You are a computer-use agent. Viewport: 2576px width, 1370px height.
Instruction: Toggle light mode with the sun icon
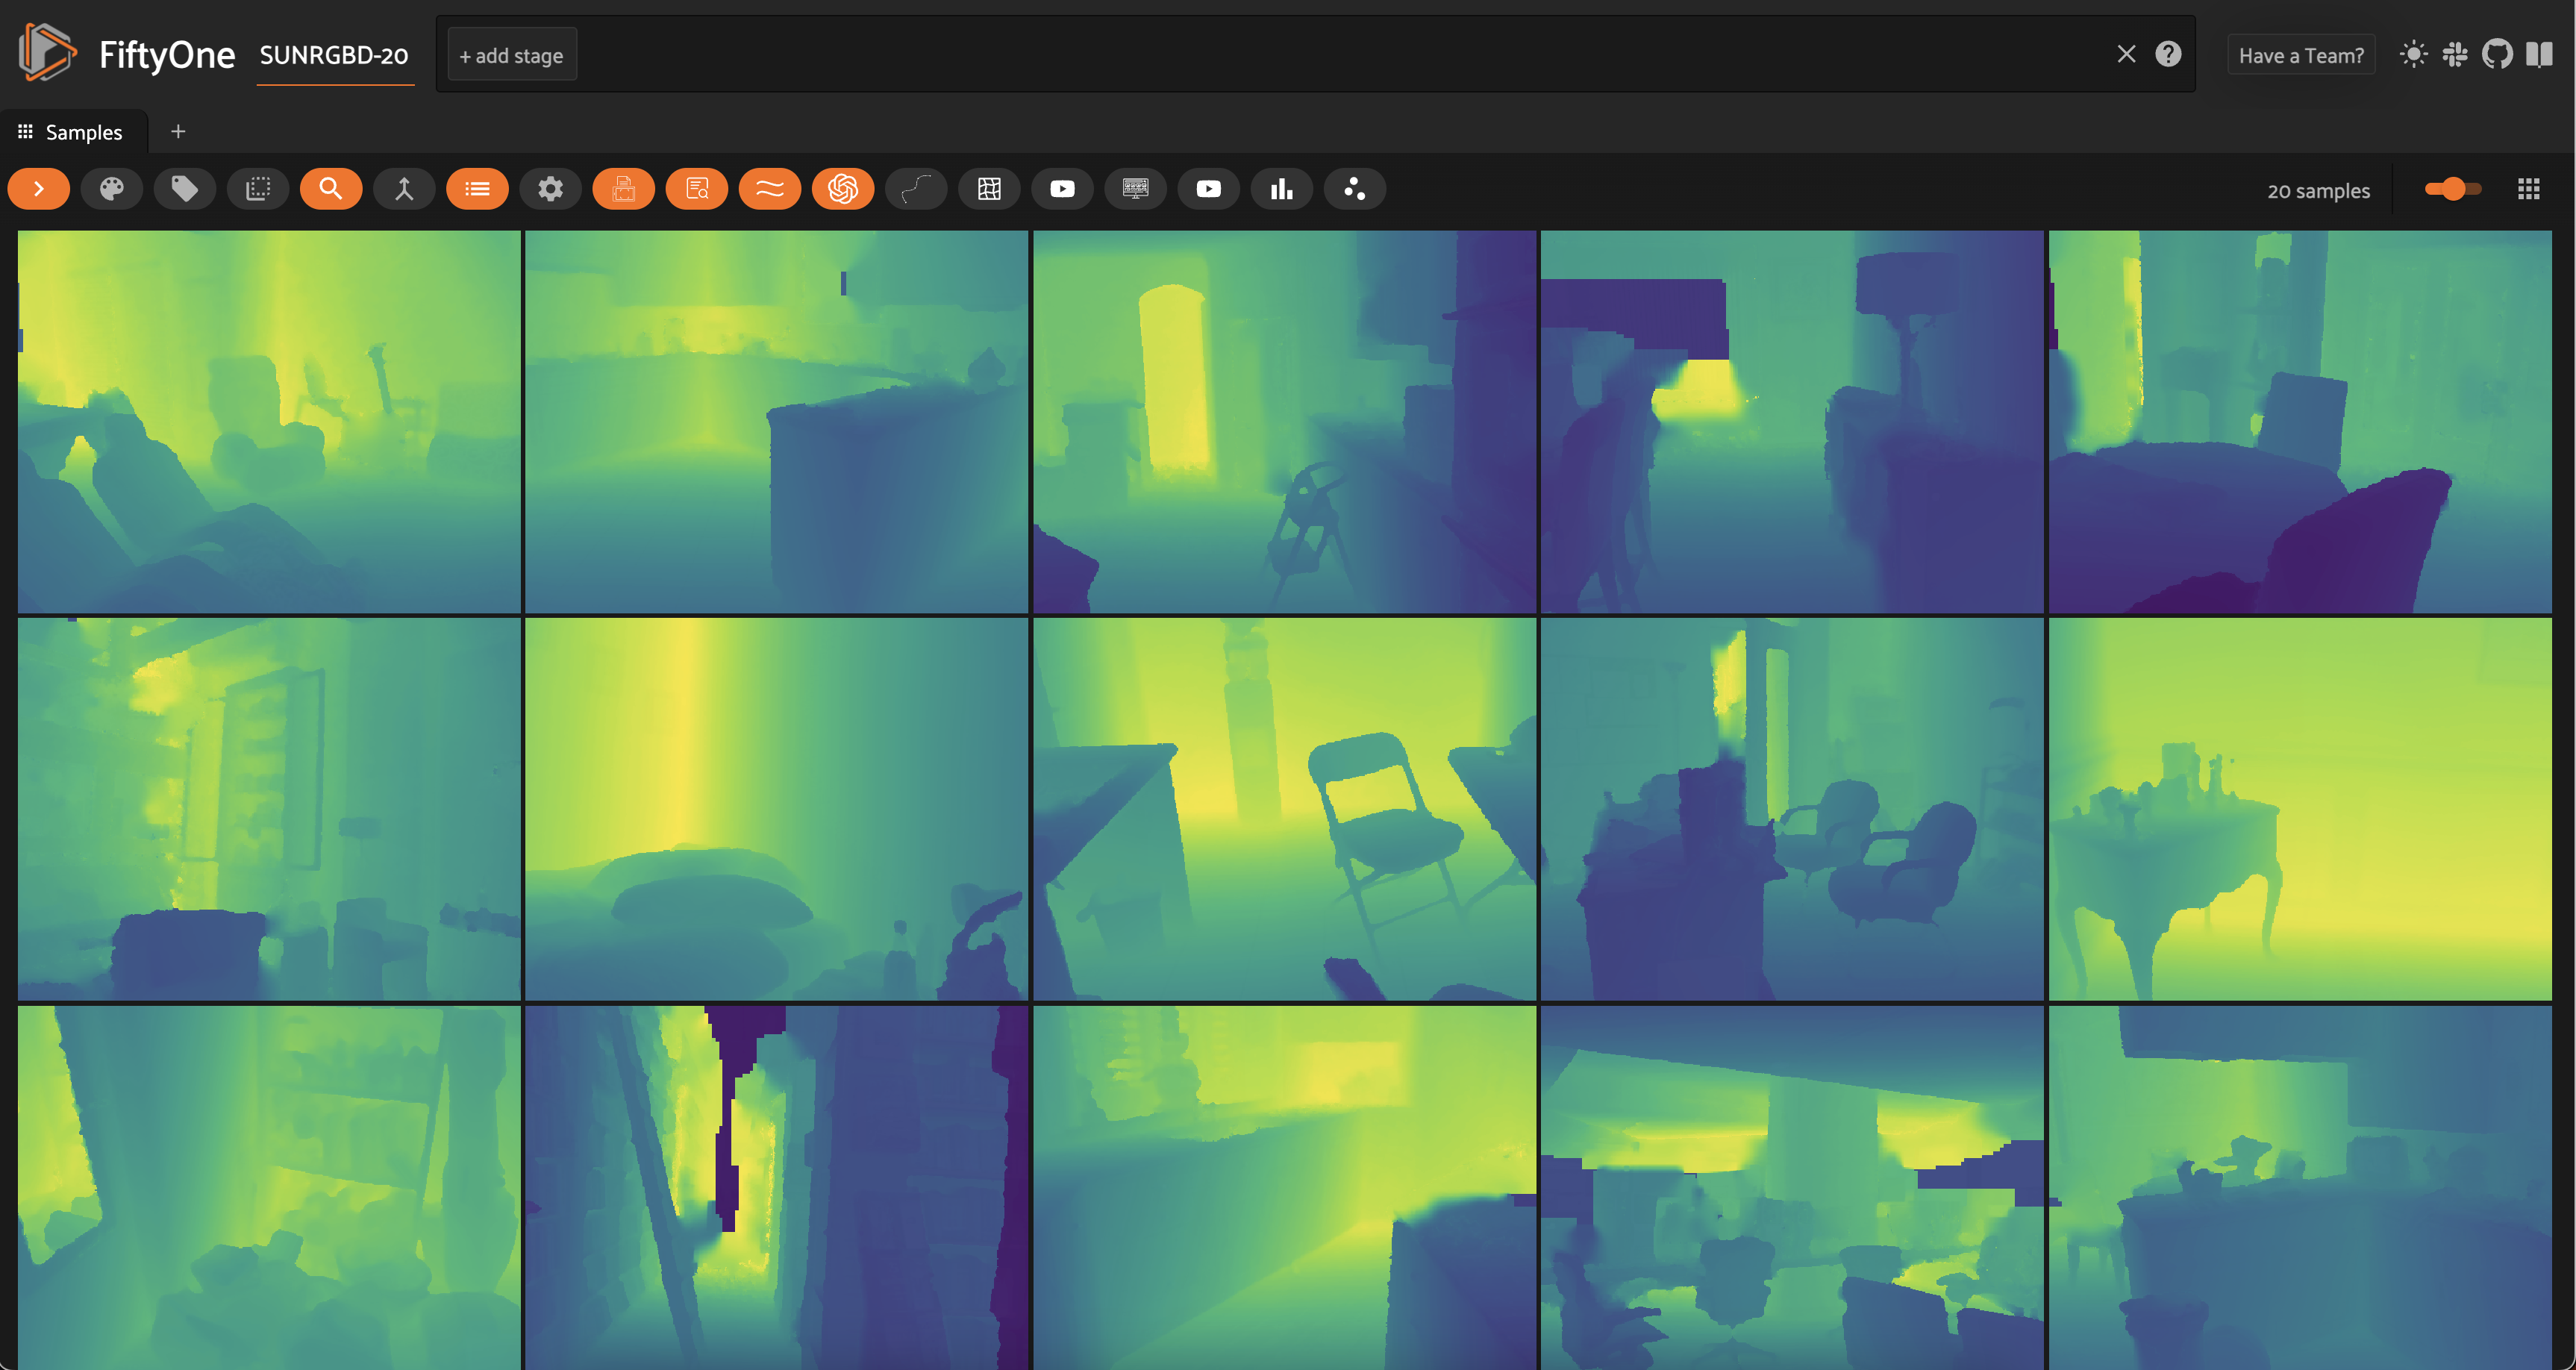tap(2413, 54)
